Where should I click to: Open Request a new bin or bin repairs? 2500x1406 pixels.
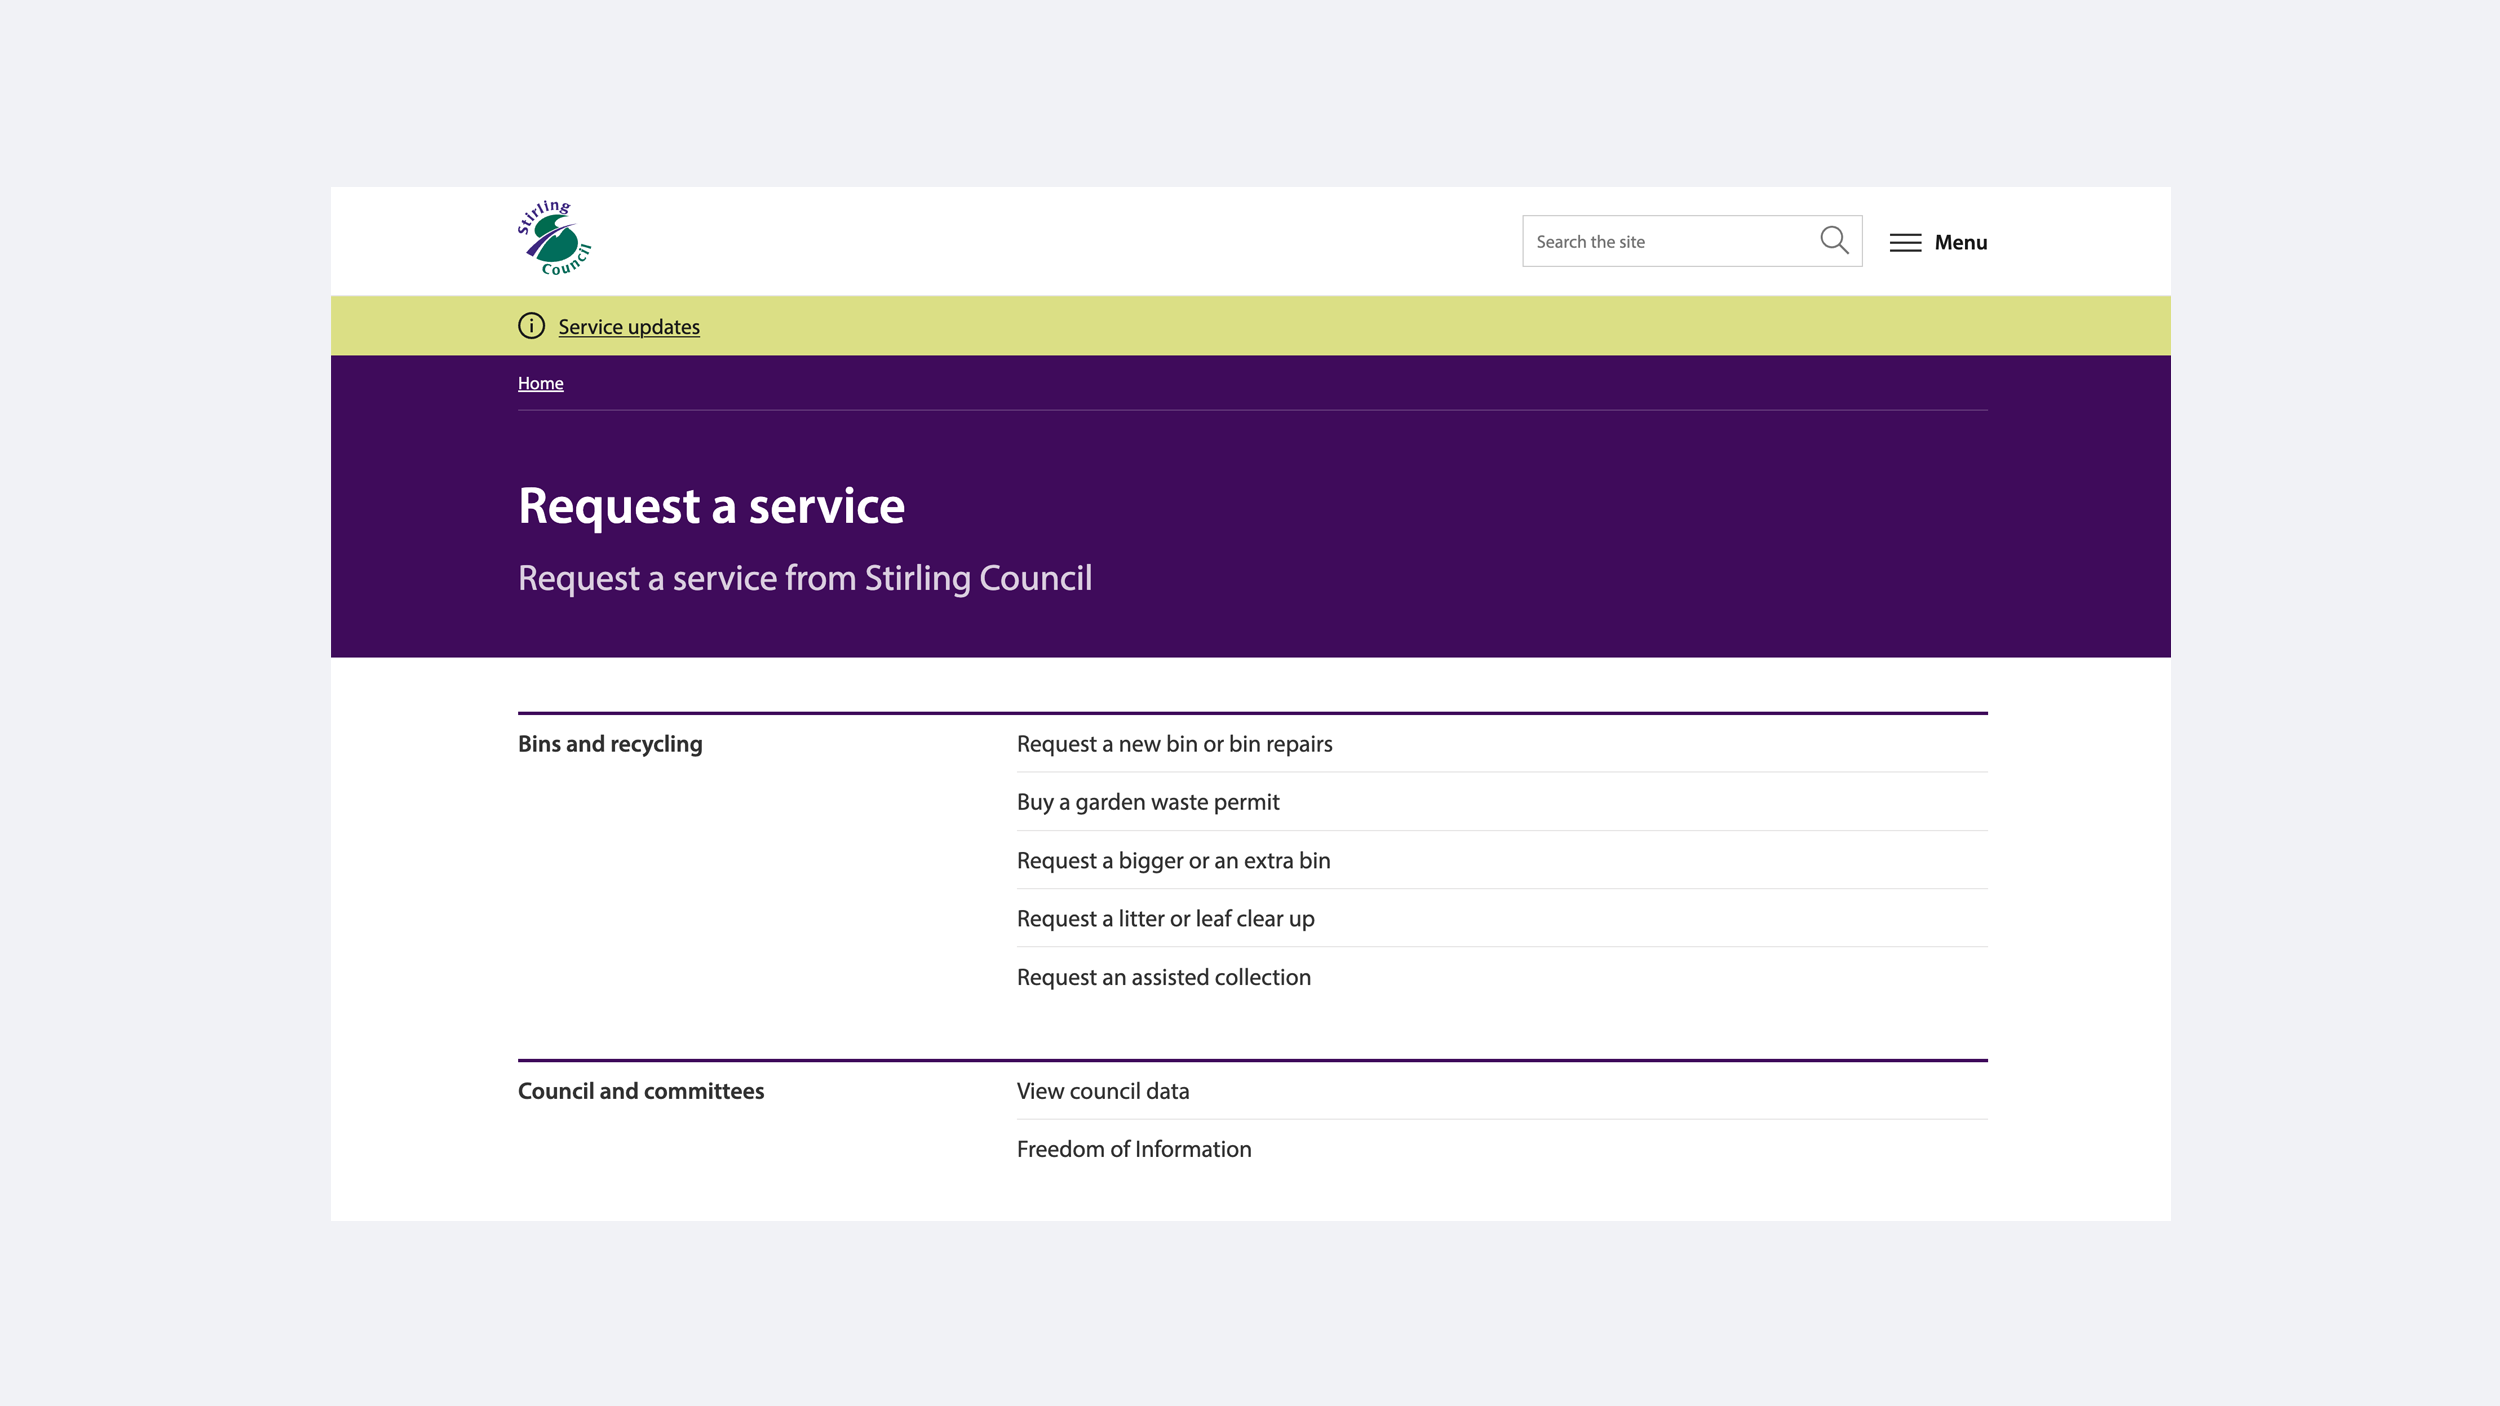1174,743
